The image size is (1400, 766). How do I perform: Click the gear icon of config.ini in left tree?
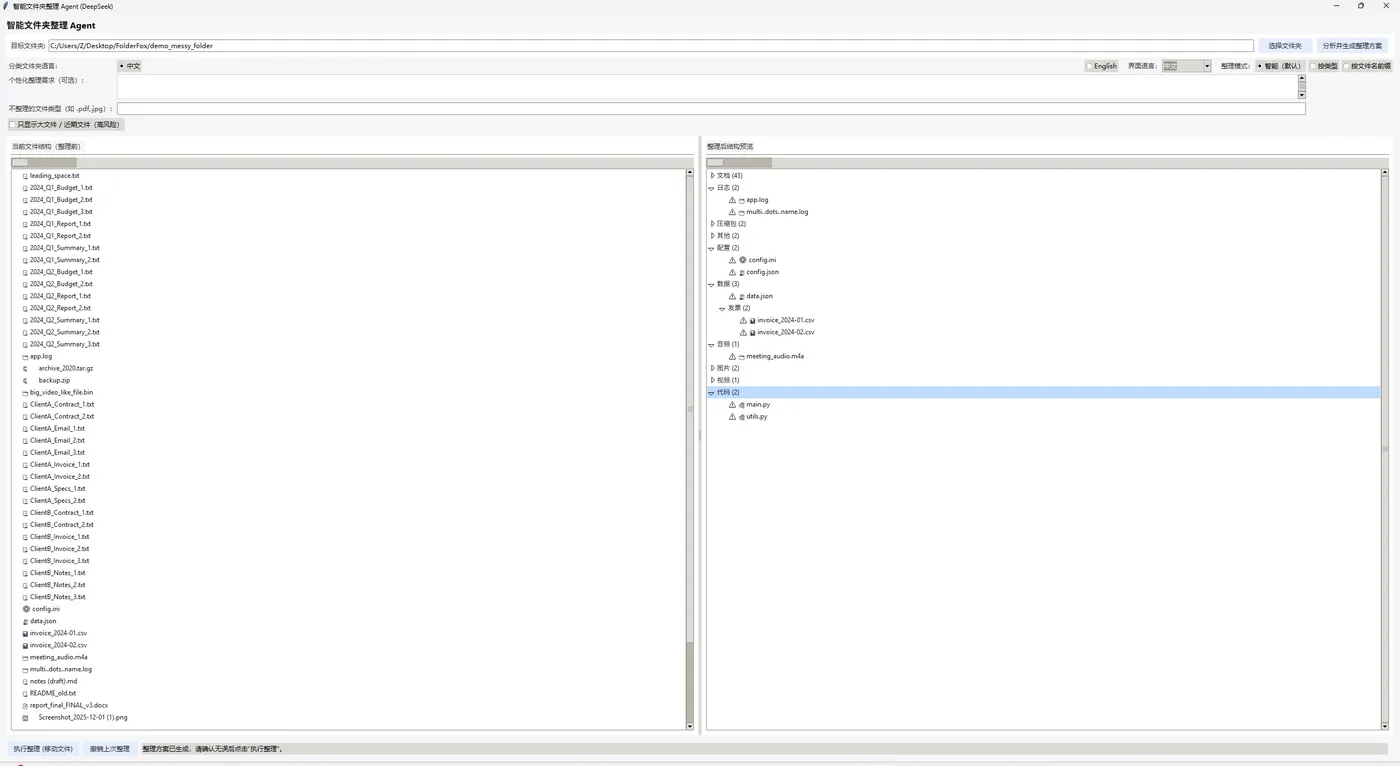(x=26, y=609)
